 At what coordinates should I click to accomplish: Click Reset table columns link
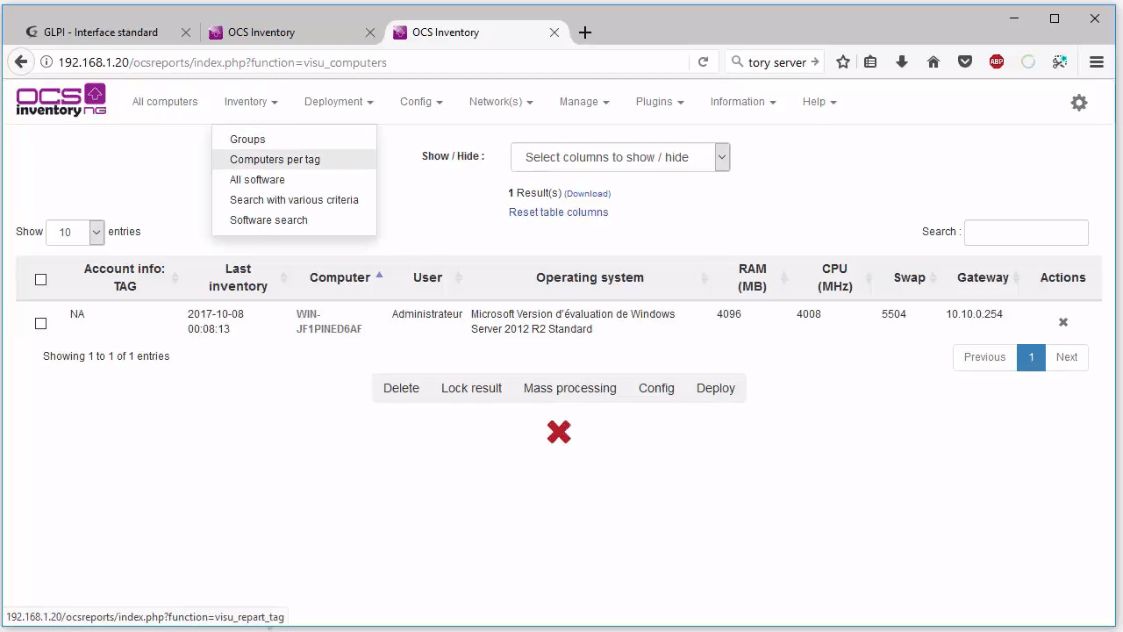coord(558,212)
